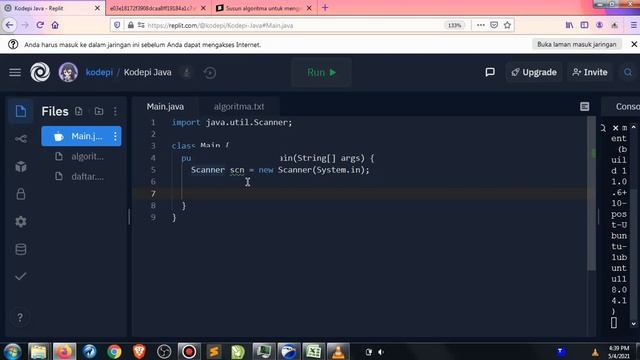Screen dimensions: 640x360
Task: Select the Files sidebar icon
Action: coord(21,111)
